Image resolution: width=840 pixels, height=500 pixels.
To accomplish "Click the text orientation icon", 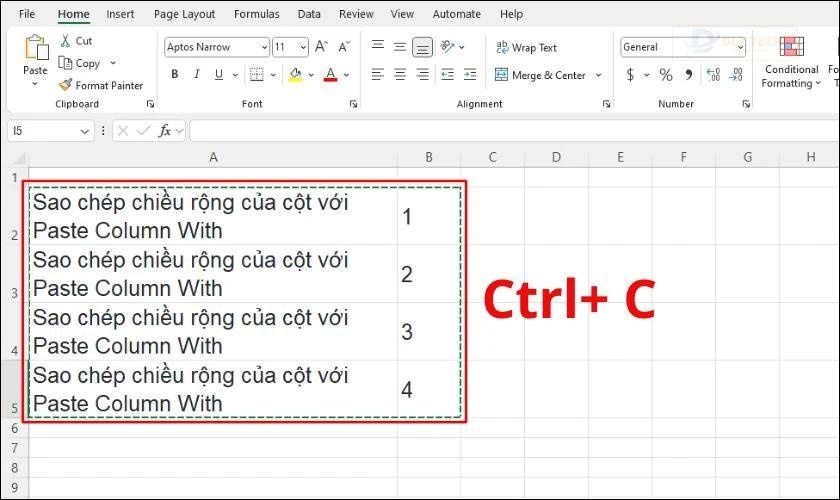I will pyautogui.click(x=448, y=47).
